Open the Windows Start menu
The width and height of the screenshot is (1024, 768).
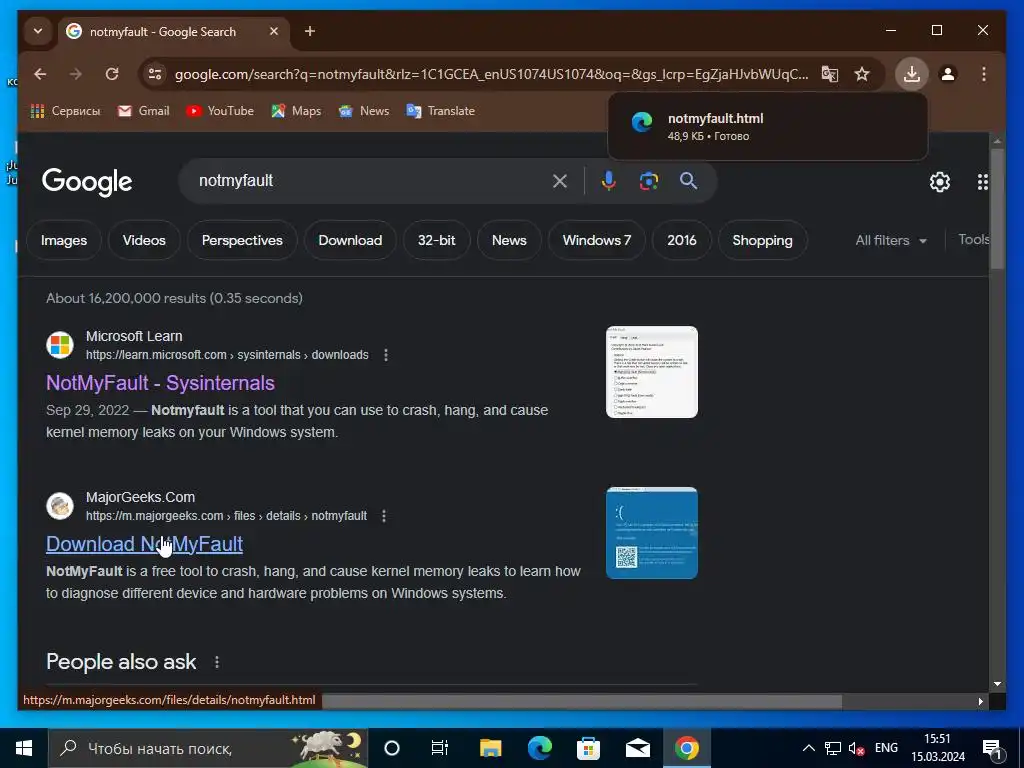(x=24, y=748)
